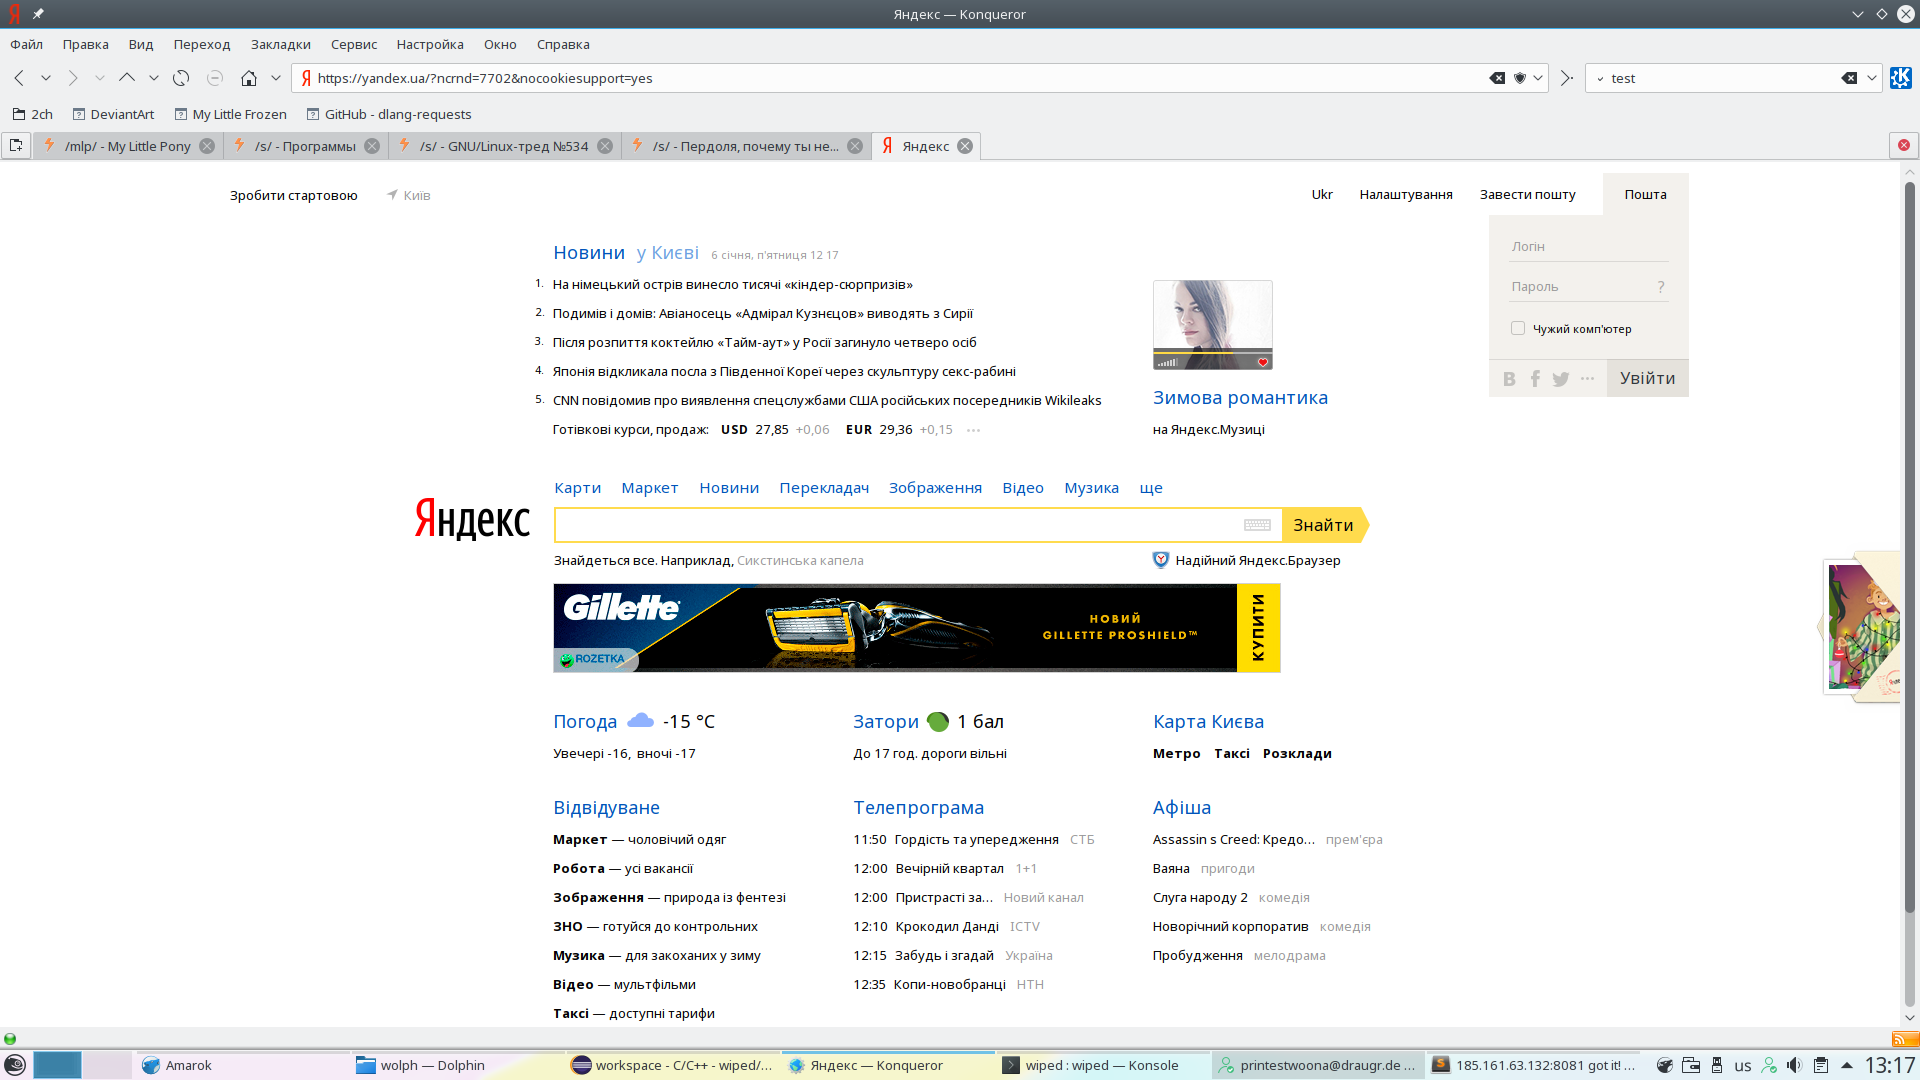The height and width of the screenshot is (1080, 1920).
Task: Clear the test search field
Action: coord(1849,78)
